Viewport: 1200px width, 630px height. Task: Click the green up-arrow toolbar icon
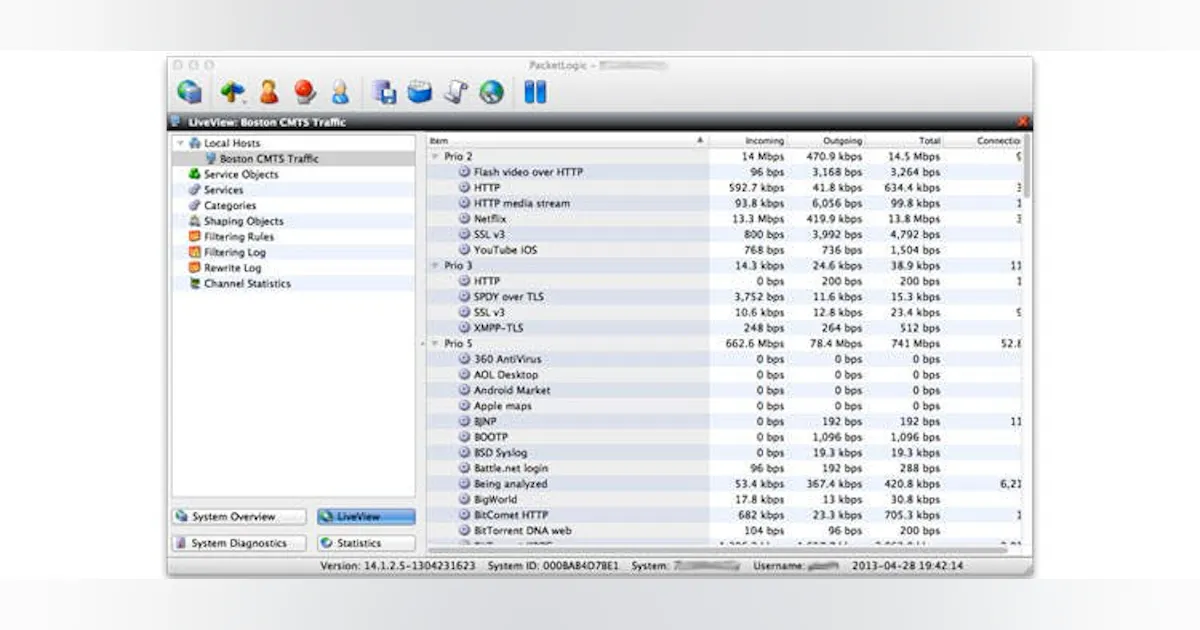tap(232, 92)
